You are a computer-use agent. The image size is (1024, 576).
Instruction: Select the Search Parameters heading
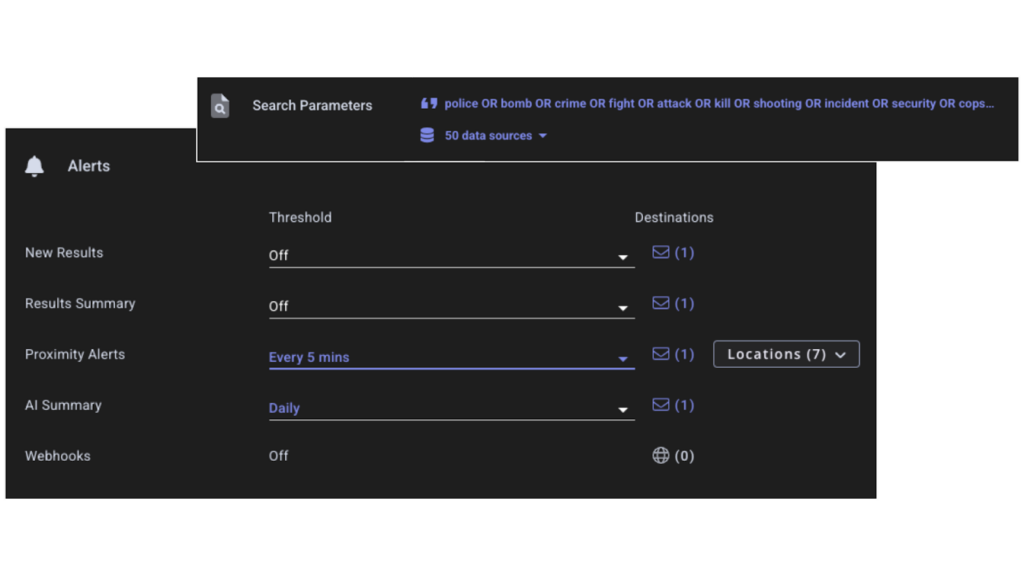[312, 106]
